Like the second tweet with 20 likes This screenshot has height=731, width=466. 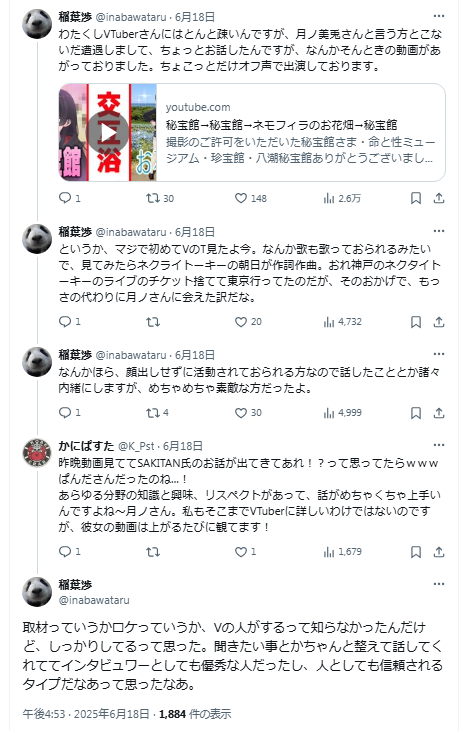(248, 322)
